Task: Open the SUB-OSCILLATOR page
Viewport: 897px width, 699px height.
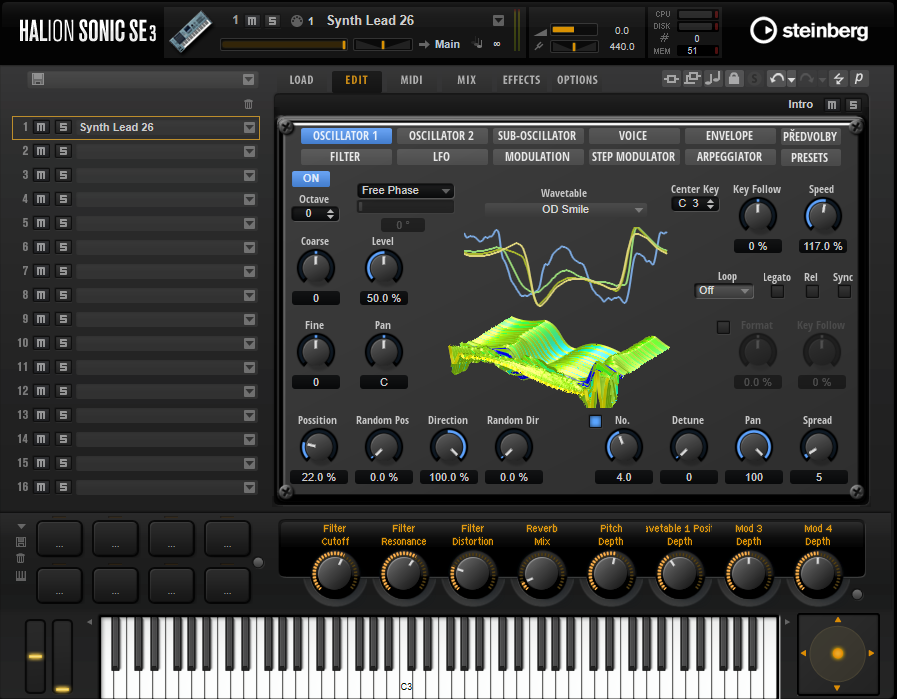Action: pos(537,136)
